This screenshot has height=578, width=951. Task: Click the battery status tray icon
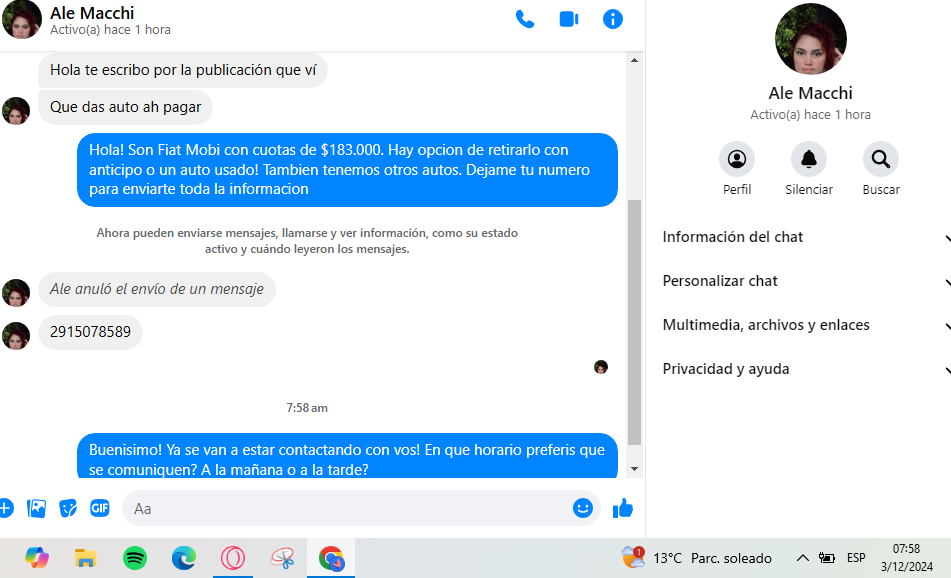click(x=826, y=558)
